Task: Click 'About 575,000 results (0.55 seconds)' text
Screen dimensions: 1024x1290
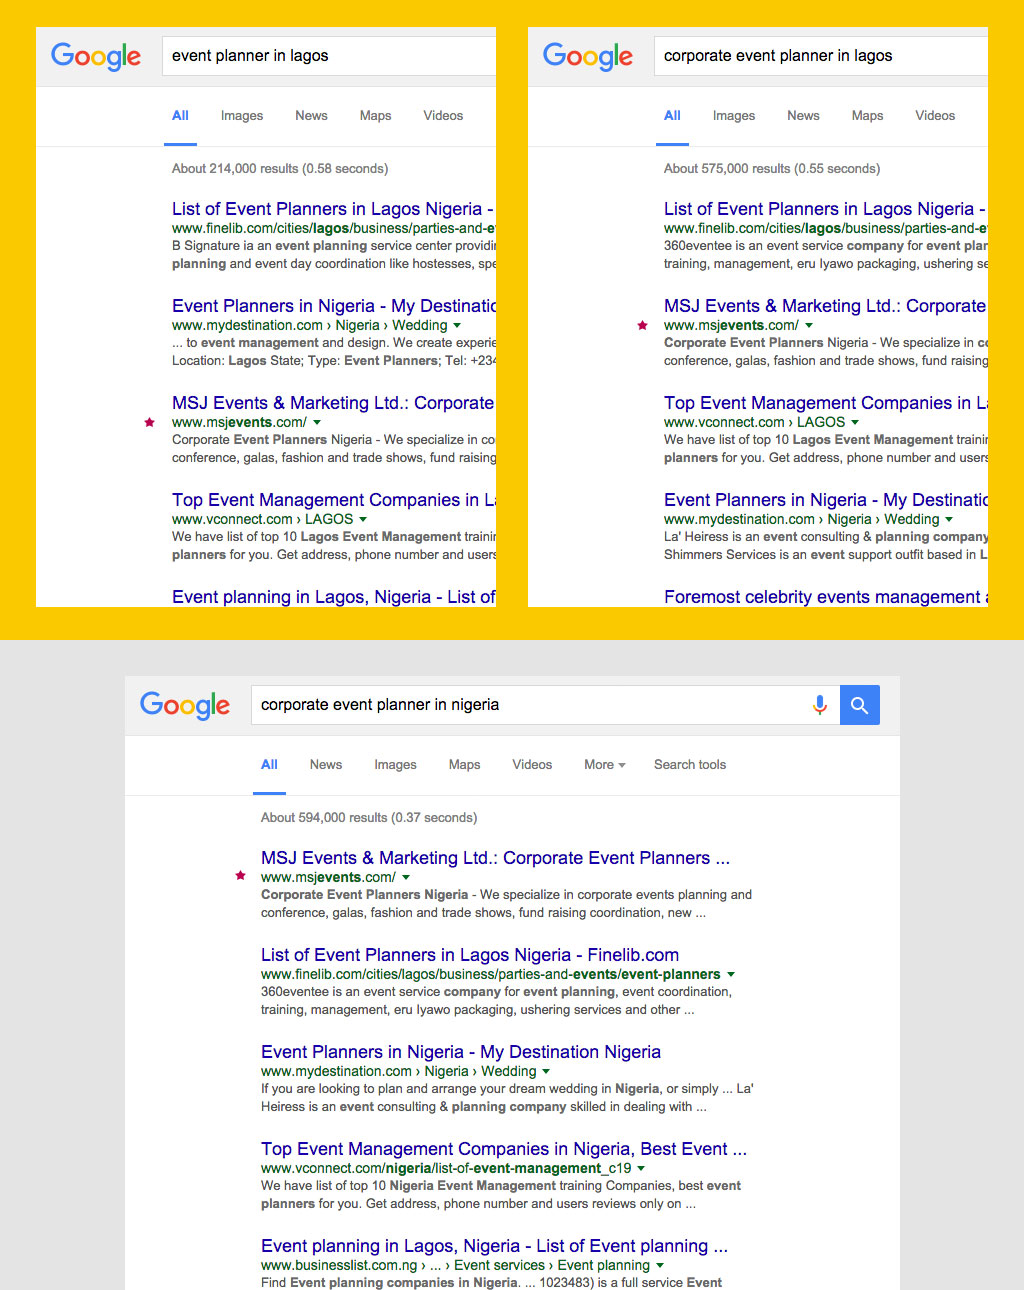Action: coord(772,169)
